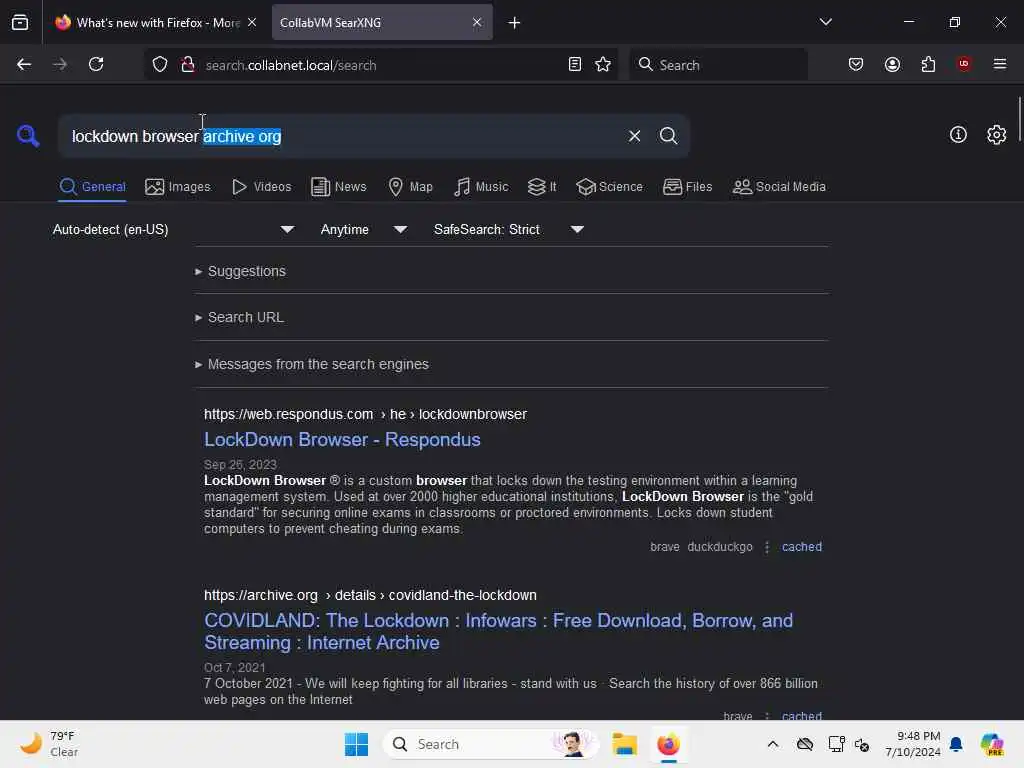Open uBlock Origin extension icon

click(x=963, y=64)
